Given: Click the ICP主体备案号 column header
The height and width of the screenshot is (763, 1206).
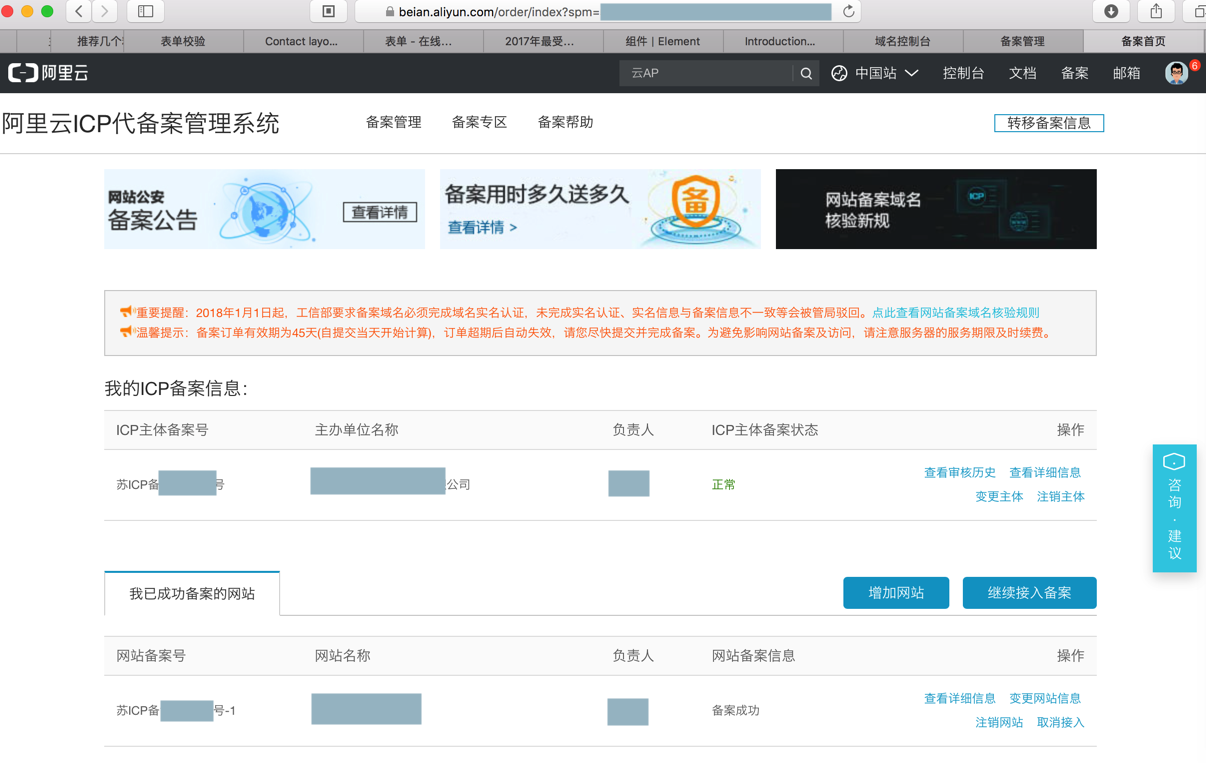Looking at the screenshot, I should [162, 430].
